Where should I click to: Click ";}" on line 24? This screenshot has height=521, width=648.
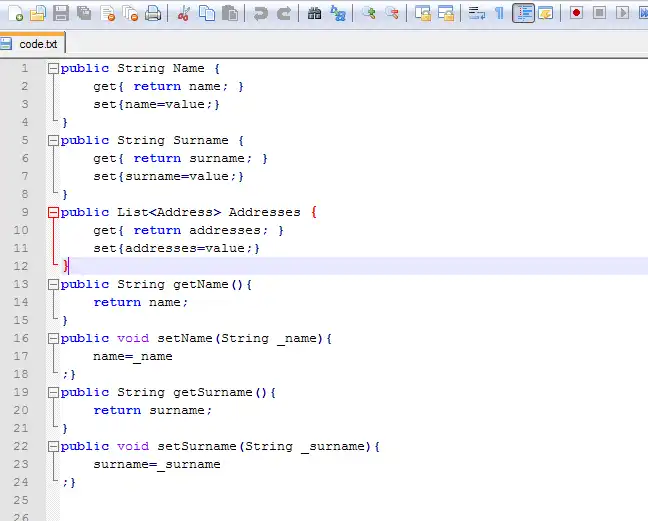69,482
